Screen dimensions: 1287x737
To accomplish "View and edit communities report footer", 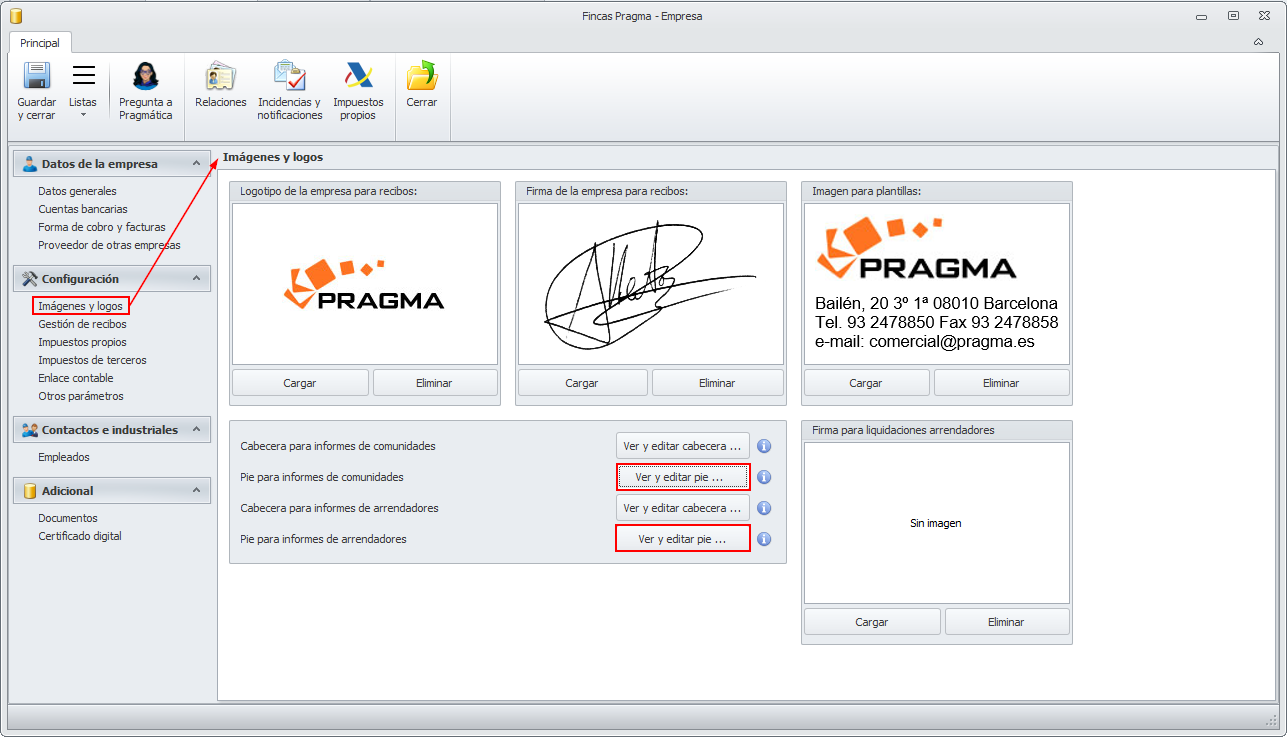I will tap(683, 477).
